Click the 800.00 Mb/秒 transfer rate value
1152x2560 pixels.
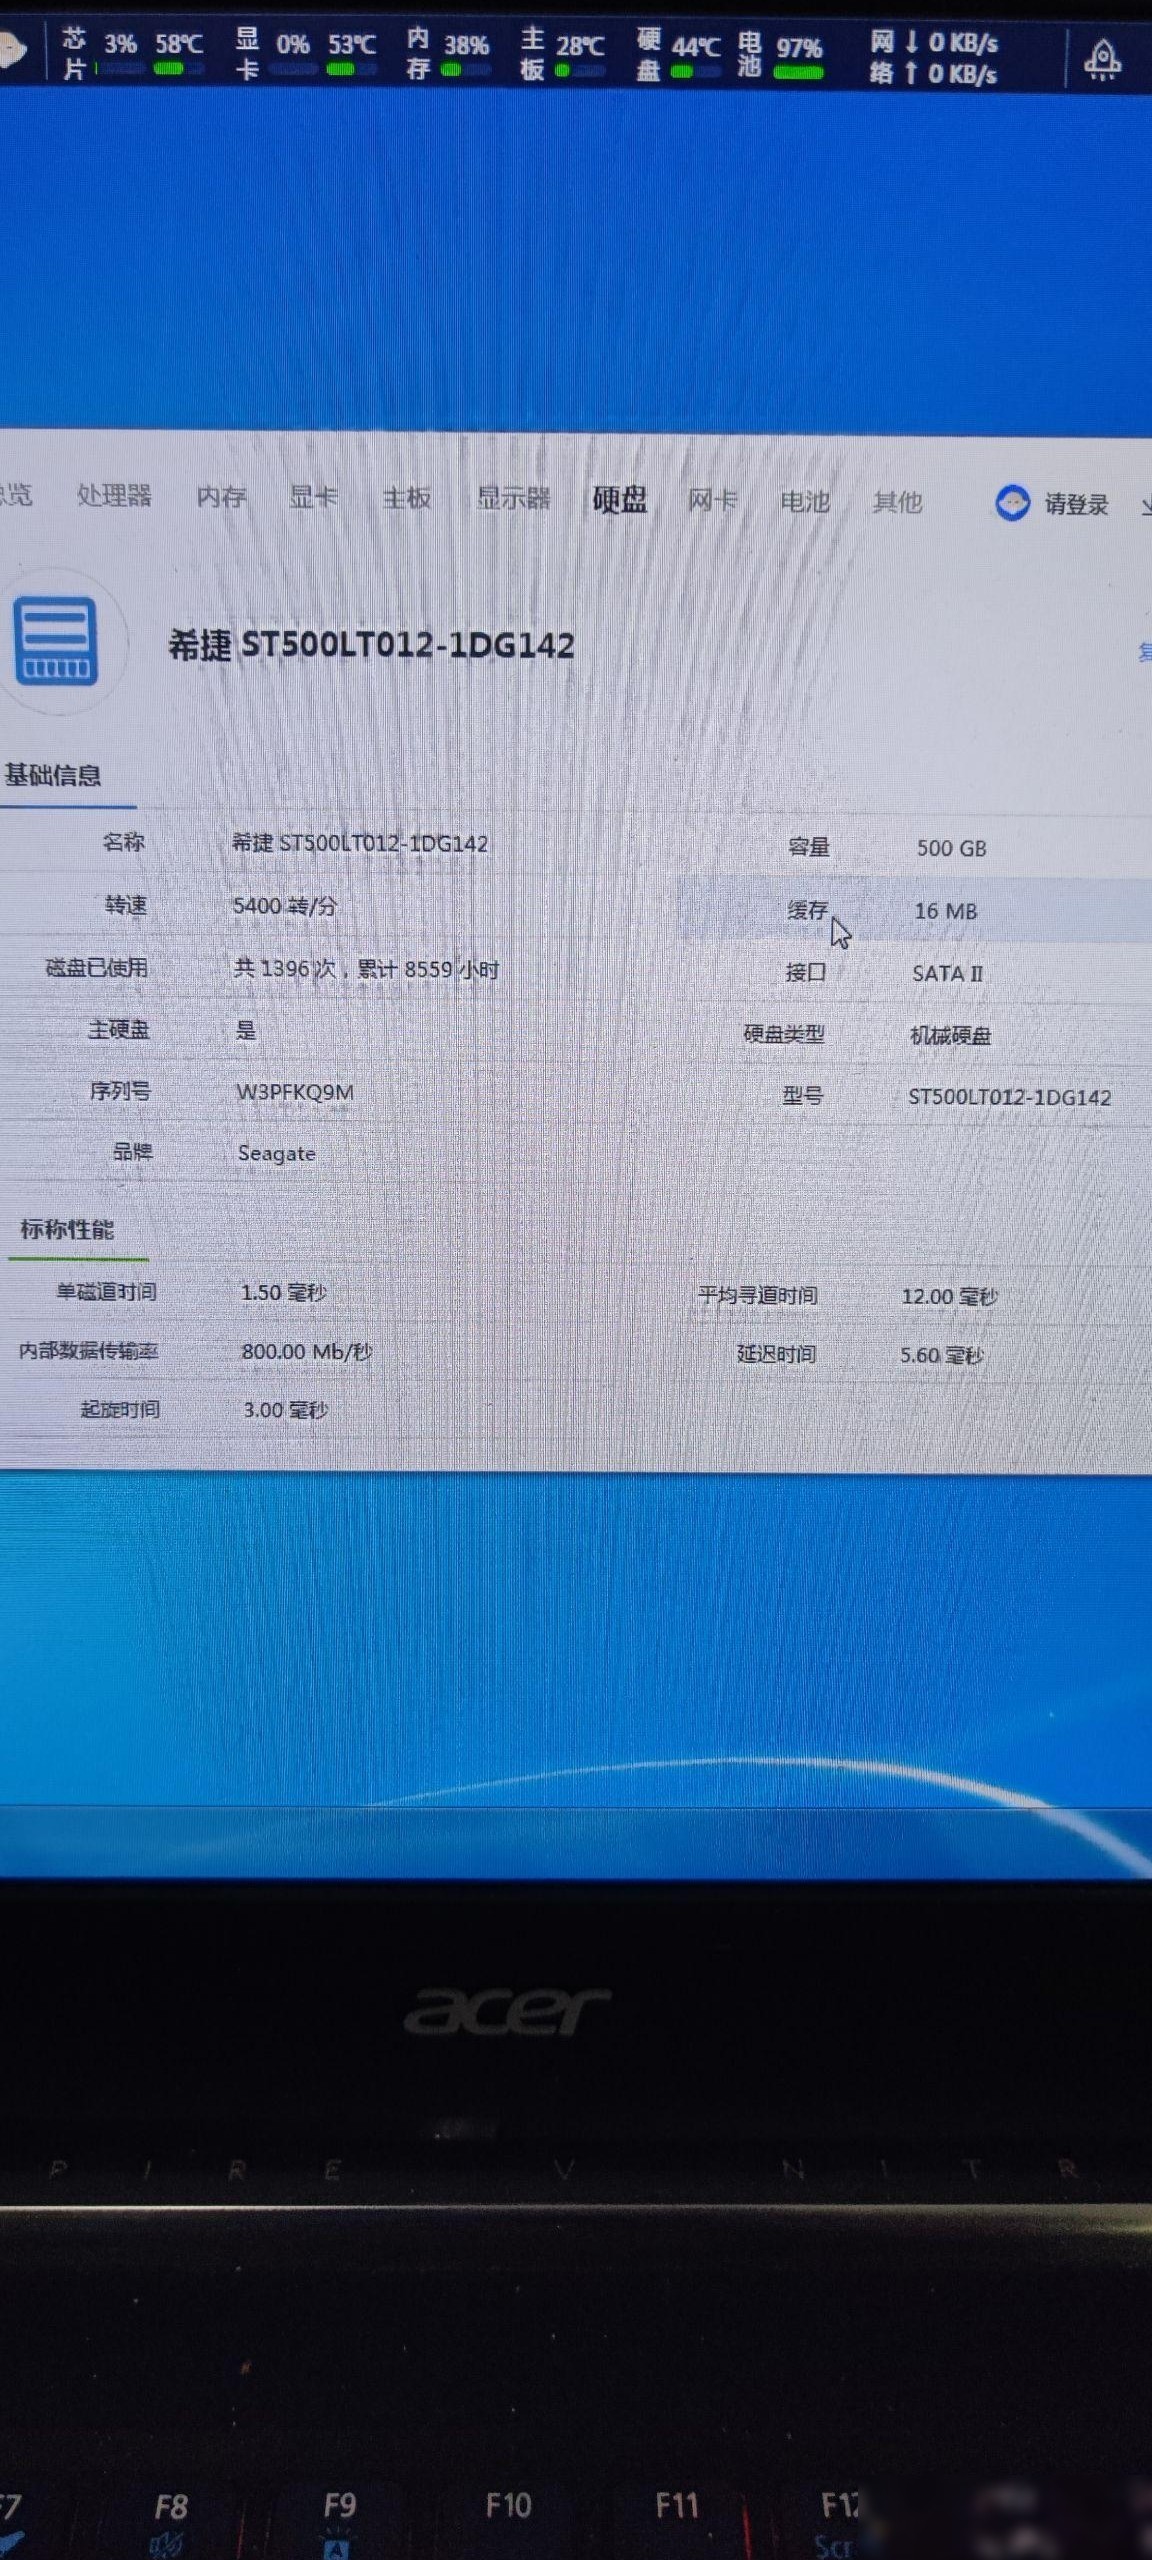pos(306,1351)
